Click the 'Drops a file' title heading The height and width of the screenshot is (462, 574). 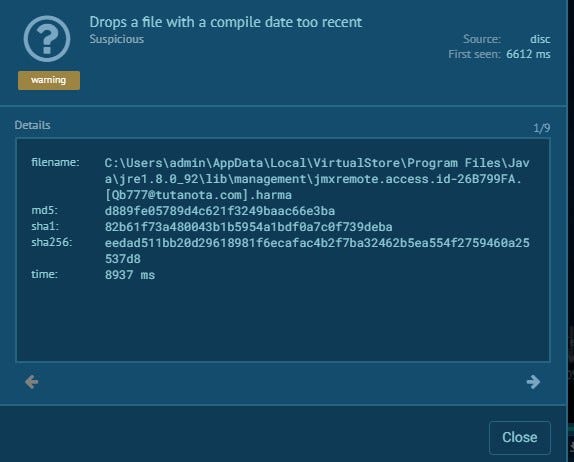(226, 22)
